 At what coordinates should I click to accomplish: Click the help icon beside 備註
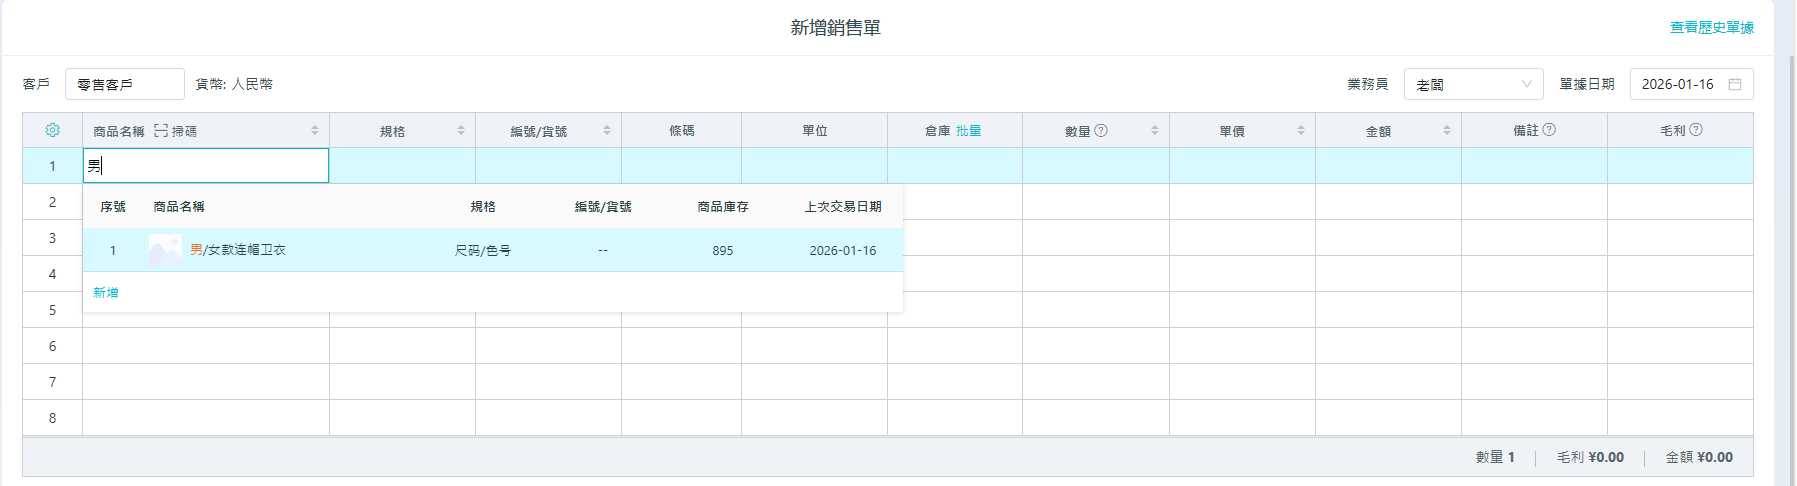pos(1549,130)
